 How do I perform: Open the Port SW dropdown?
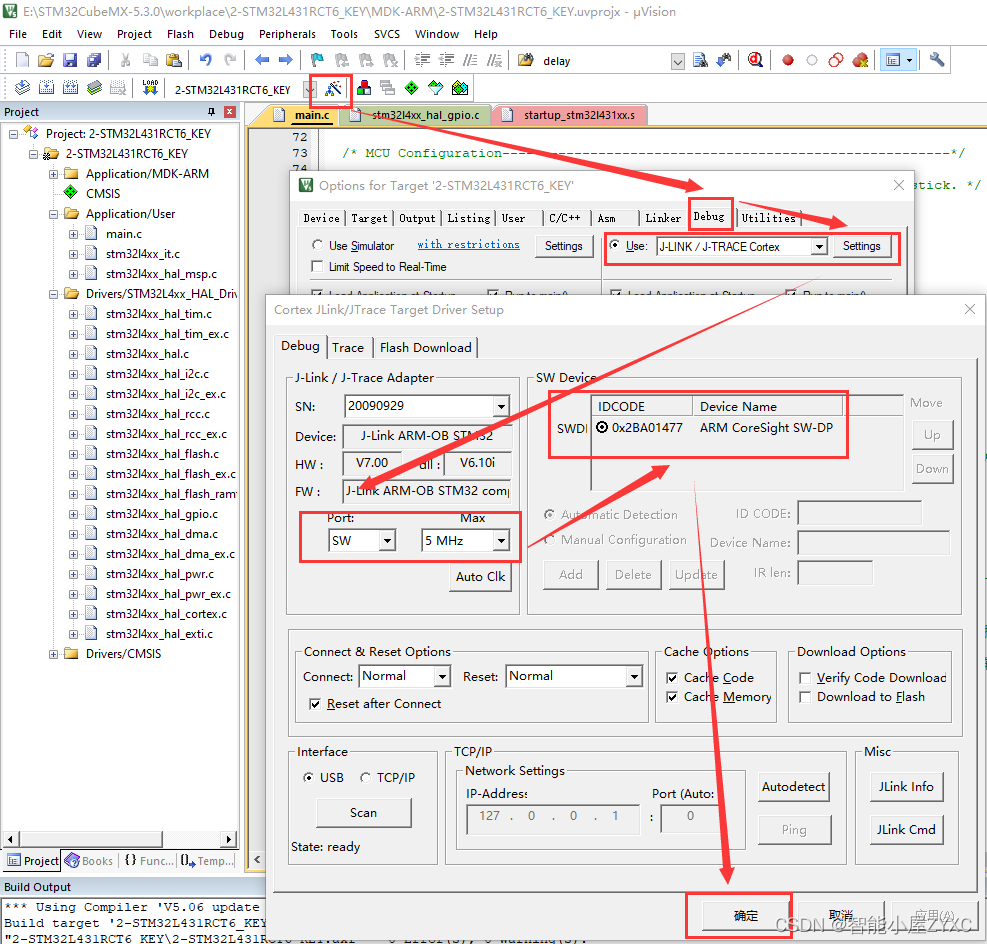(x=388, y=541)
